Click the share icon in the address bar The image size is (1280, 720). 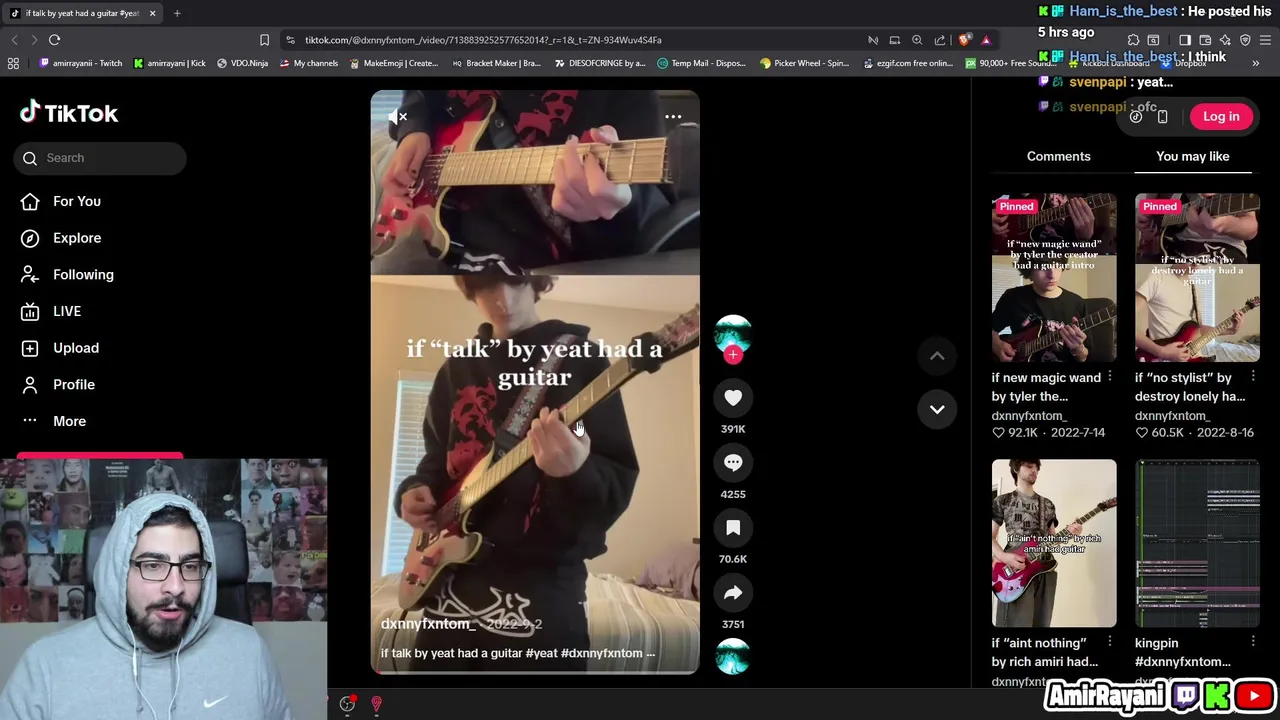click(940, 40)
